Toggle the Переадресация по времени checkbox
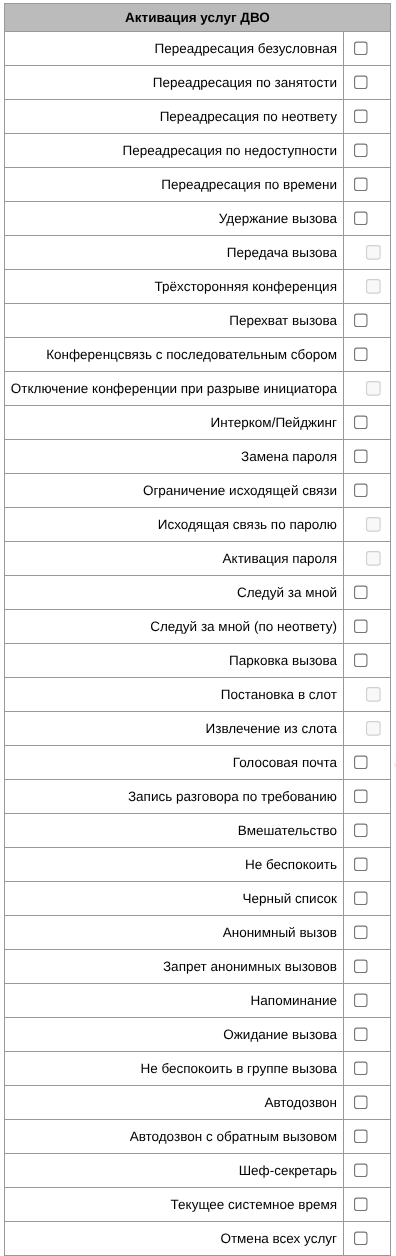Viewport: 396px width, 1256px height. (x=361, y=184)
